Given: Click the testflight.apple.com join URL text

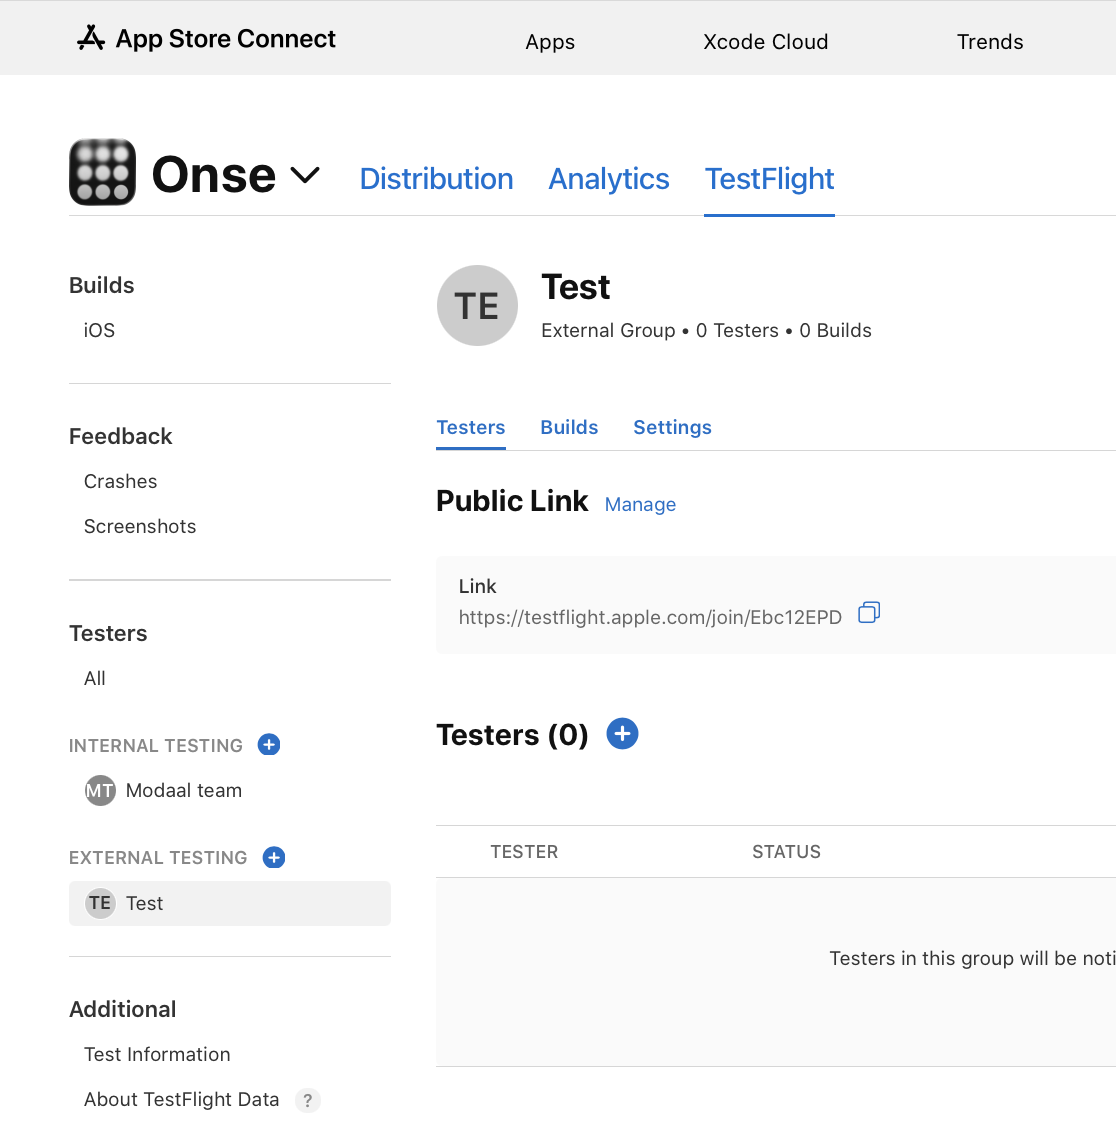Looking at the screenshot, I should pos(650,618).
